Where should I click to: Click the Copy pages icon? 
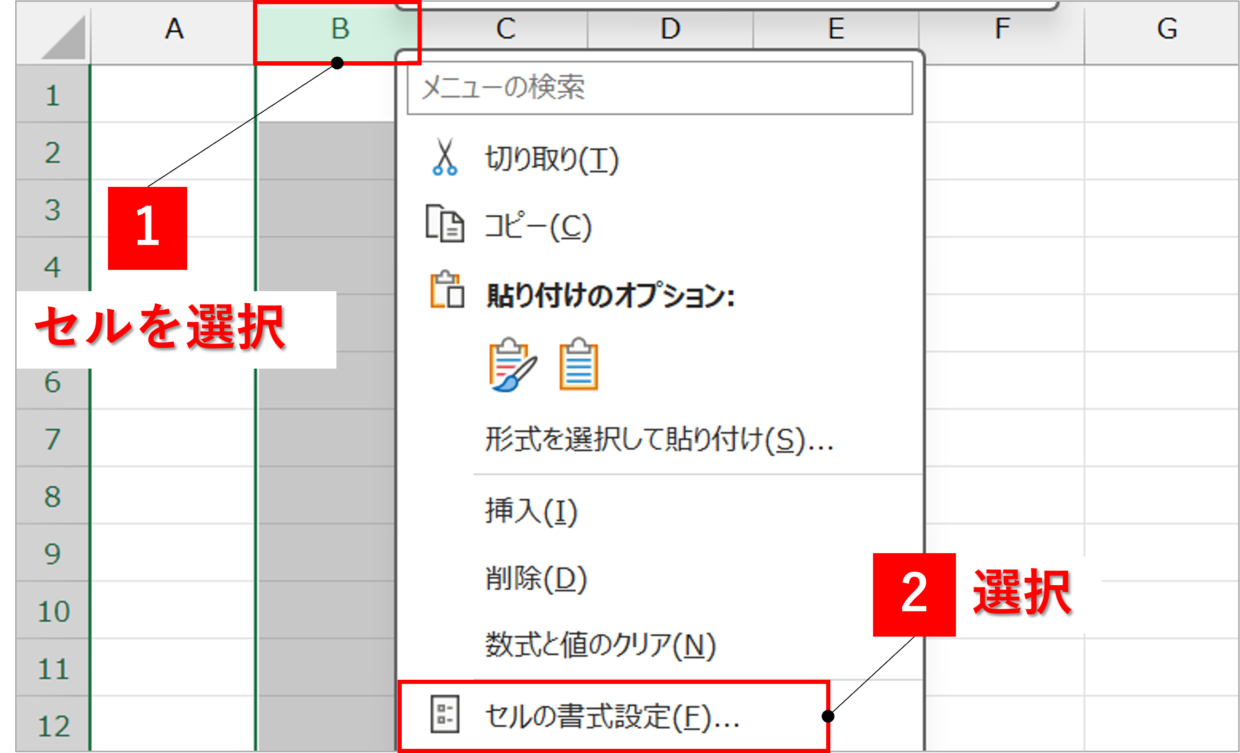coord(445,225)
